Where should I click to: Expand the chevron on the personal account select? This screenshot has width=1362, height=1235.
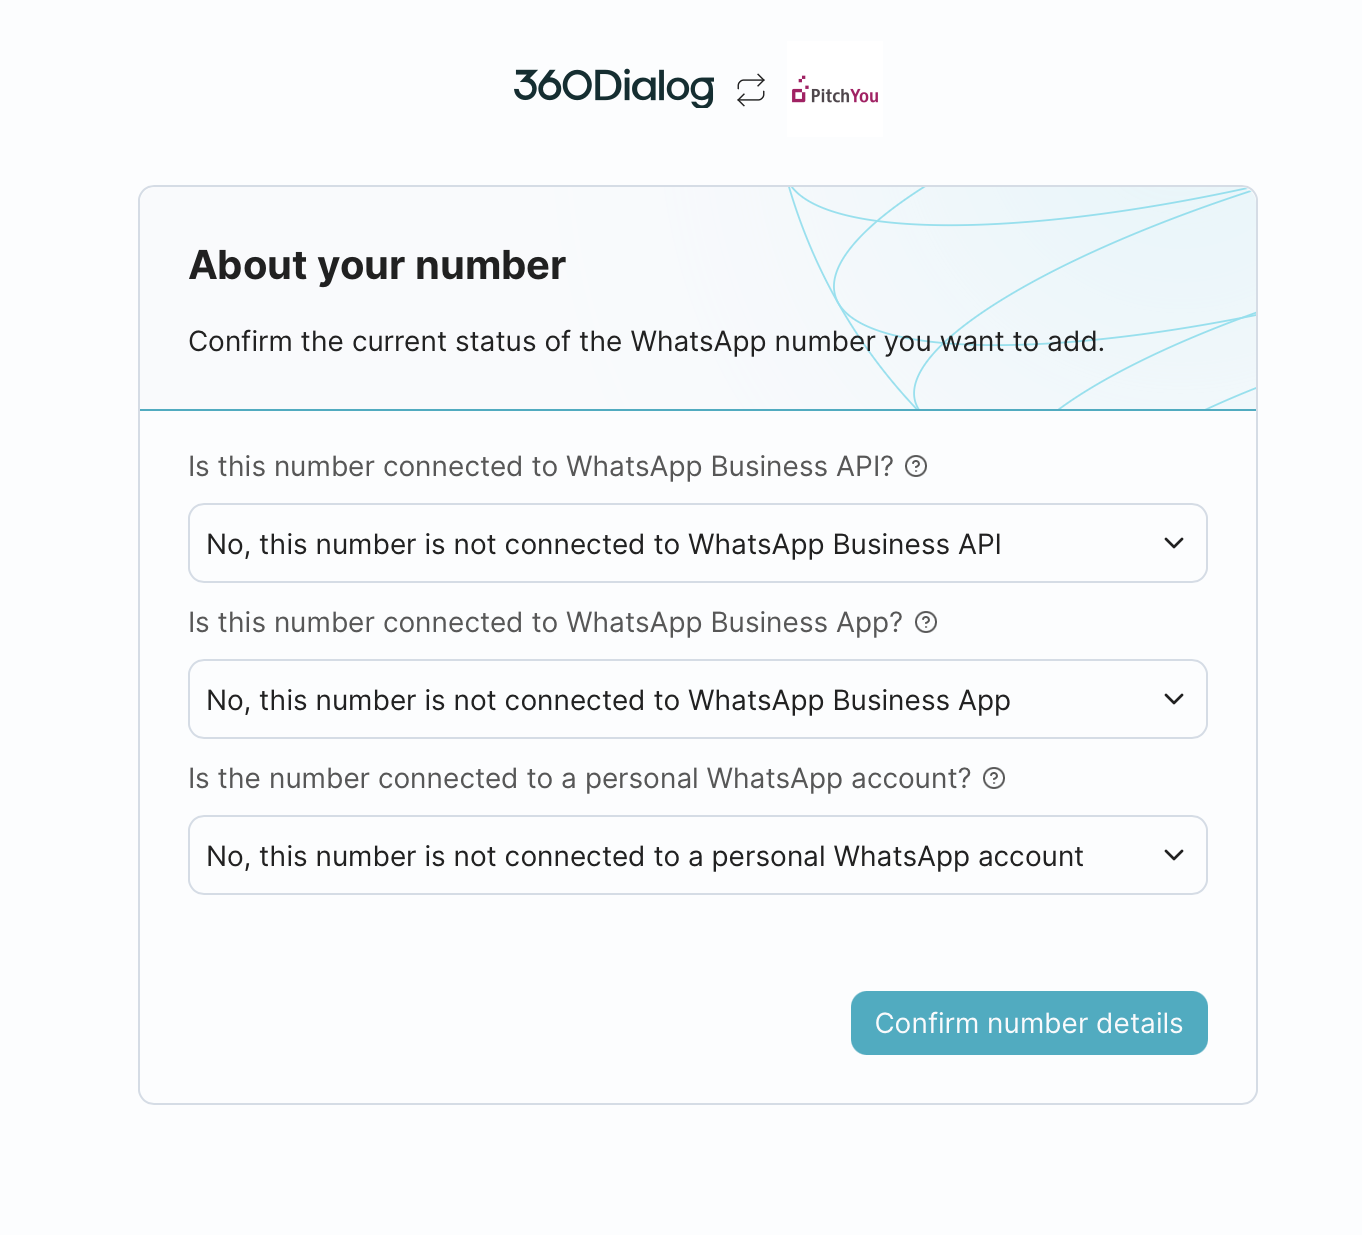[1174, 855]
